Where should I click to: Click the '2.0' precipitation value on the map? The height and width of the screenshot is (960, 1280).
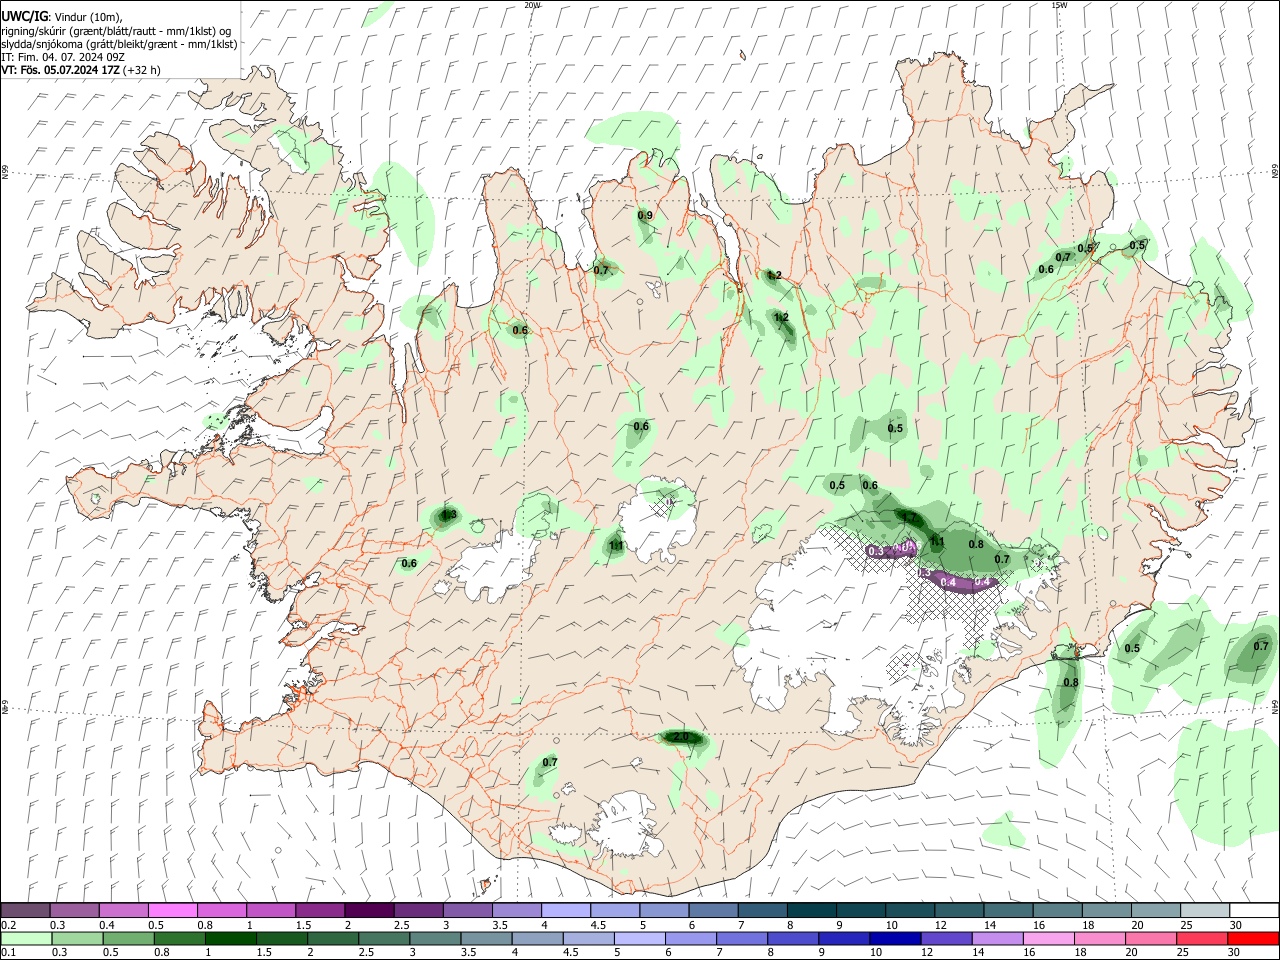tap(681, 737)
